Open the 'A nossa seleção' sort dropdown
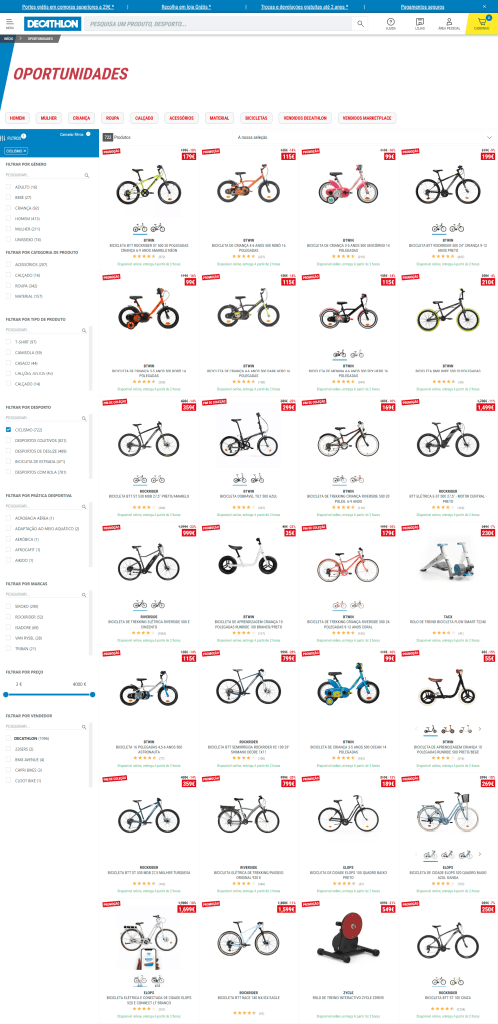 (365, 137)
